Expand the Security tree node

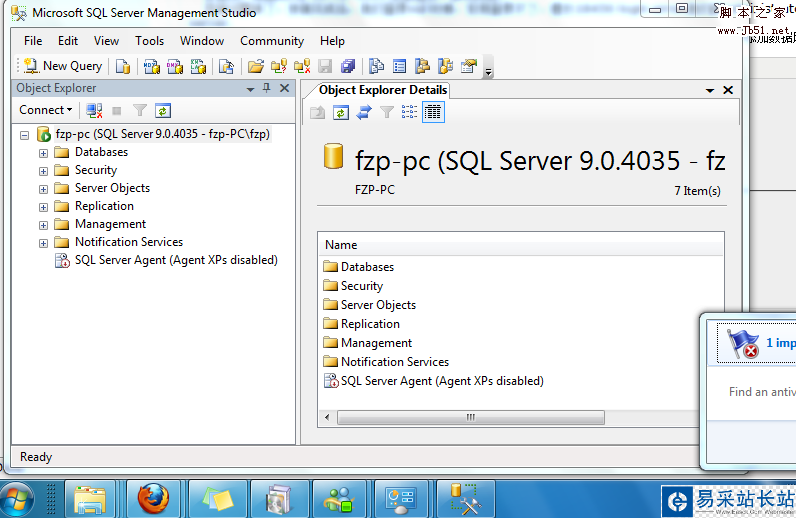pyautogui.click(x=44, y=171)
